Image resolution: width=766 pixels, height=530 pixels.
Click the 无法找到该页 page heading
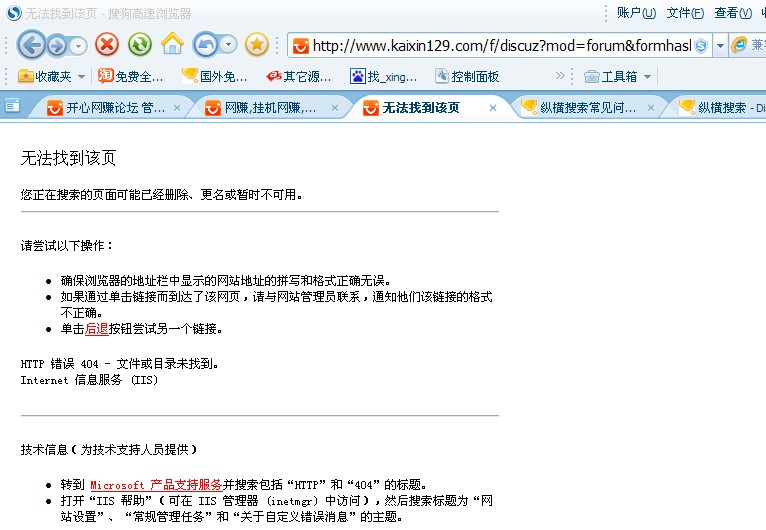[68, 158]
